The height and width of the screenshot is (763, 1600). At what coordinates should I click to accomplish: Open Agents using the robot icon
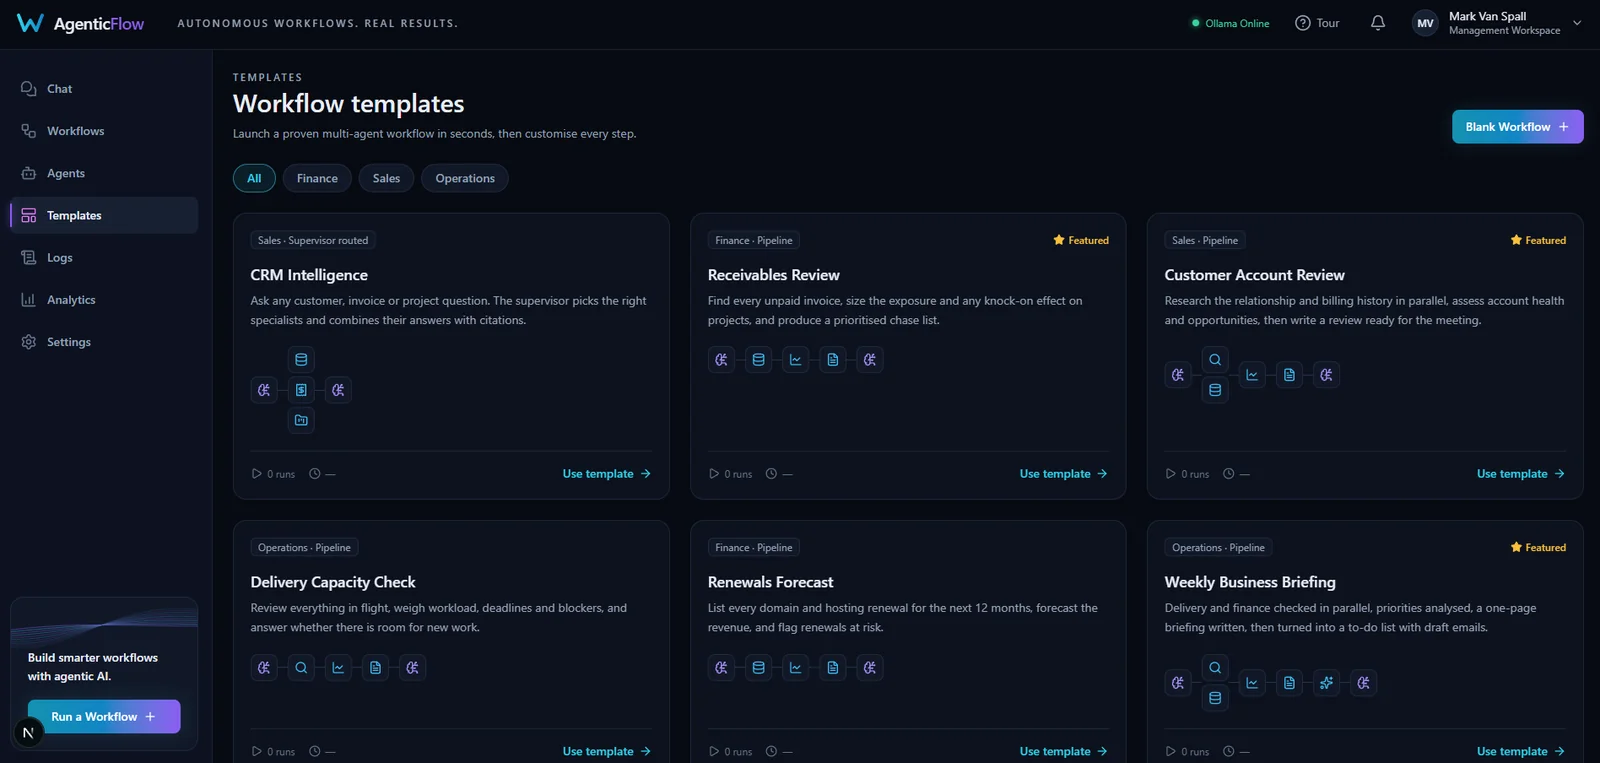[x=28, y=173]
